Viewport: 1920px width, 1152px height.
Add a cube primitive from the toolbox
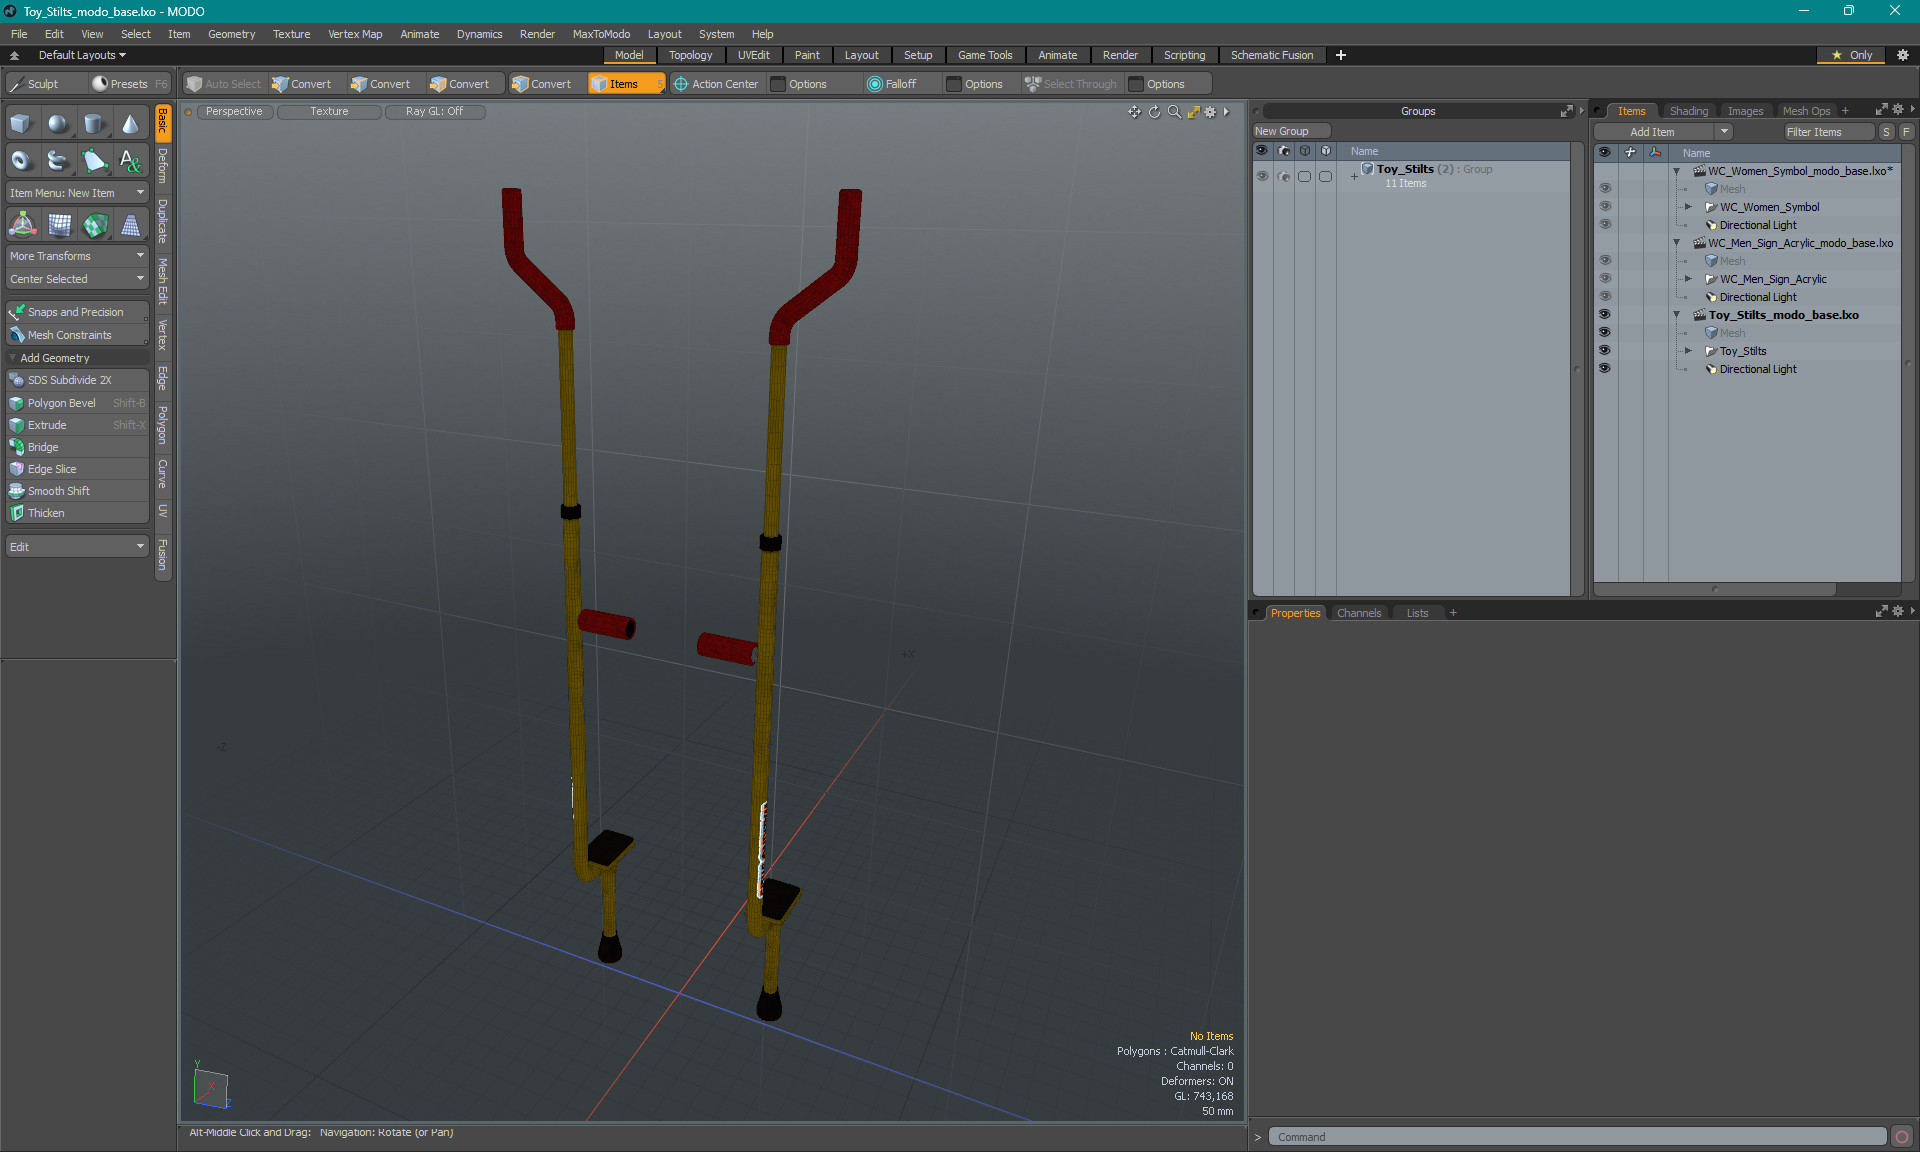pos(21,124)
